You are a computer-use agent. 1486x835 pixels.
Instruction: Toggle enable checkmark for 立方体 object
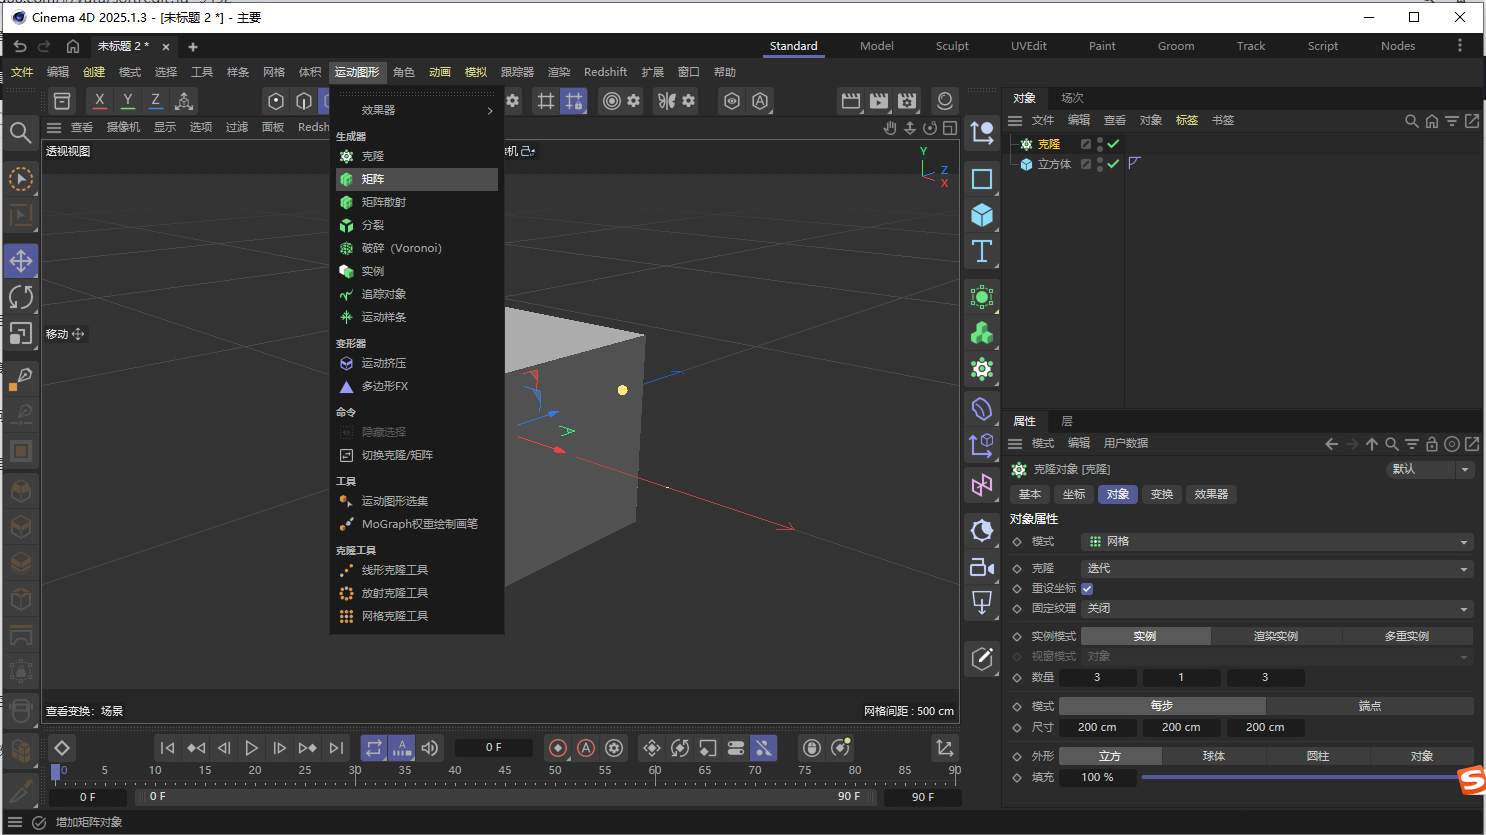click(1113, 164)
